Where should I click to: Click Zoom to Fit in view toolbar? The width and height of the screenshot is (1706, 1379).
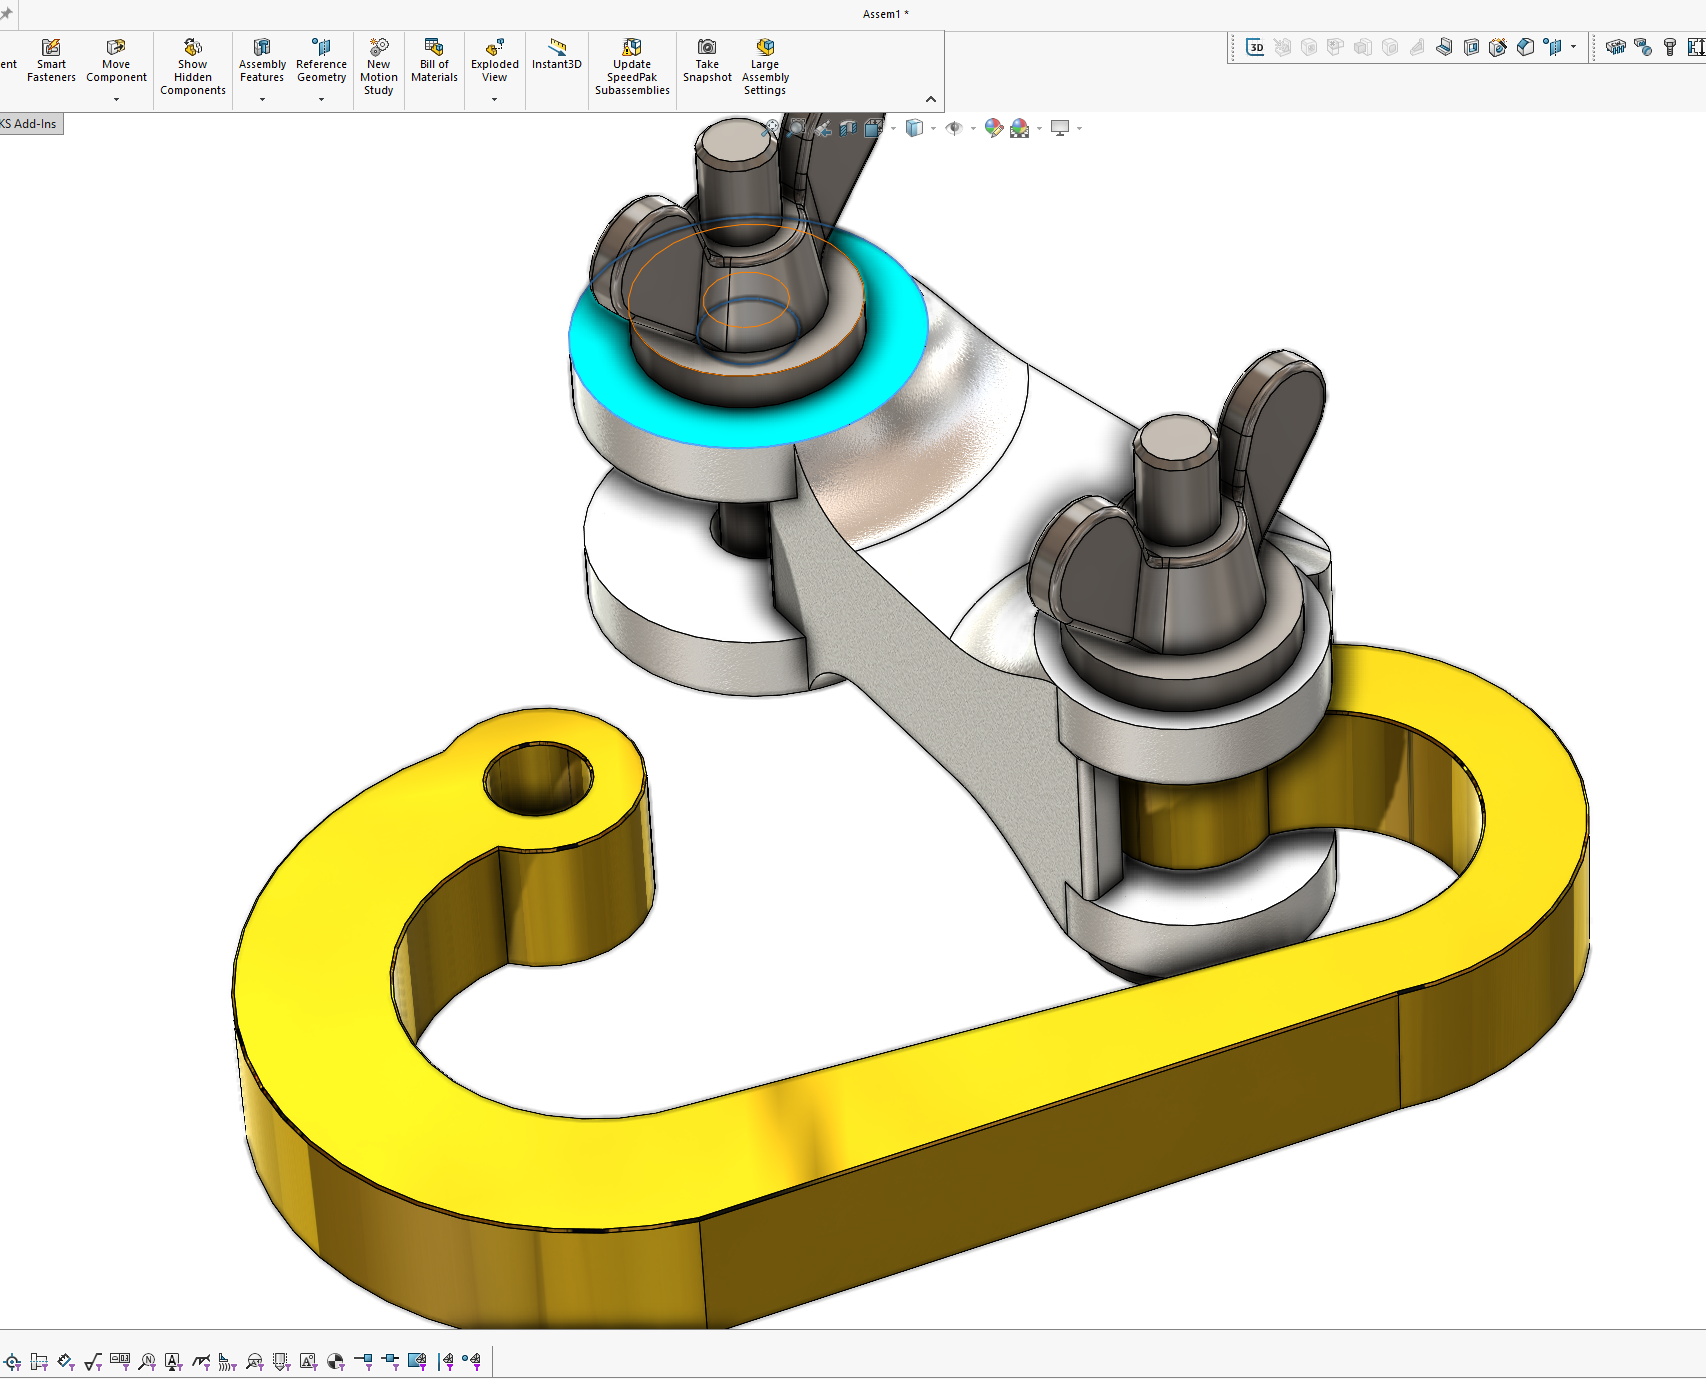point(770,128)
